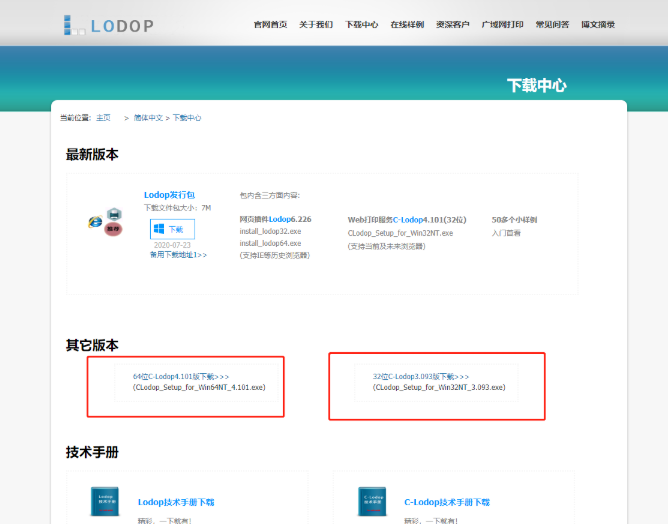This screenshot has width=668, height=524.
Task: Click the 图文摘录 navigation item
Action: pyautogui.click(x=598, y=24)
